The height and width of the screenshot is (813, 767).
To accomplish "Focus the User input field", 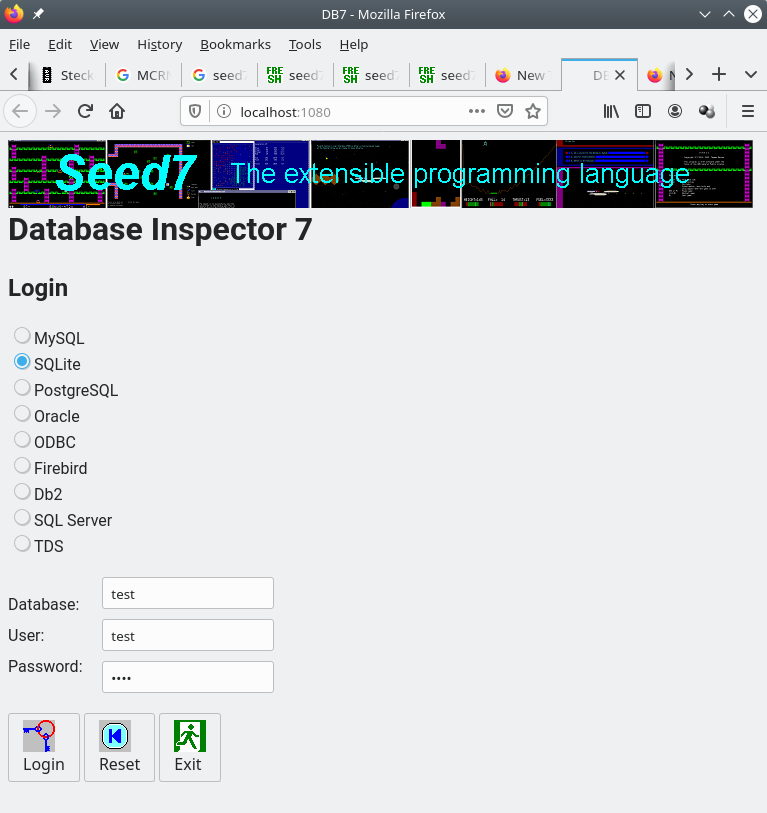I will point(188,635).
